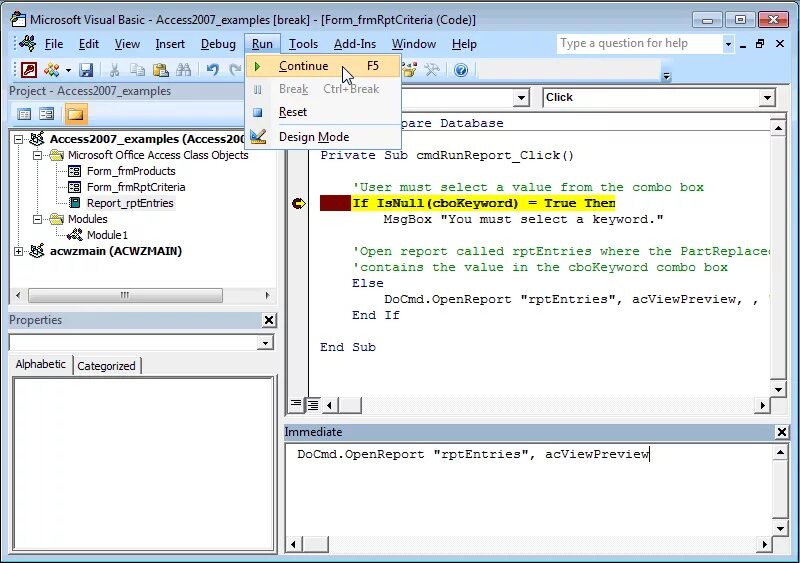Open the Window menu

pos(414,44)
